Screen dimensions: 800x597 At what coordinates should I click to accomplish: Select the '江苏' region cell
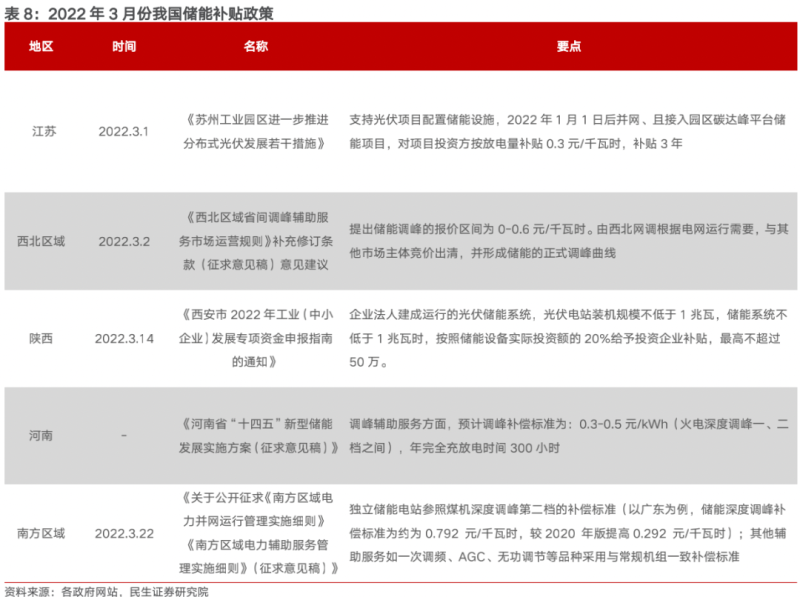coord(42,131)
